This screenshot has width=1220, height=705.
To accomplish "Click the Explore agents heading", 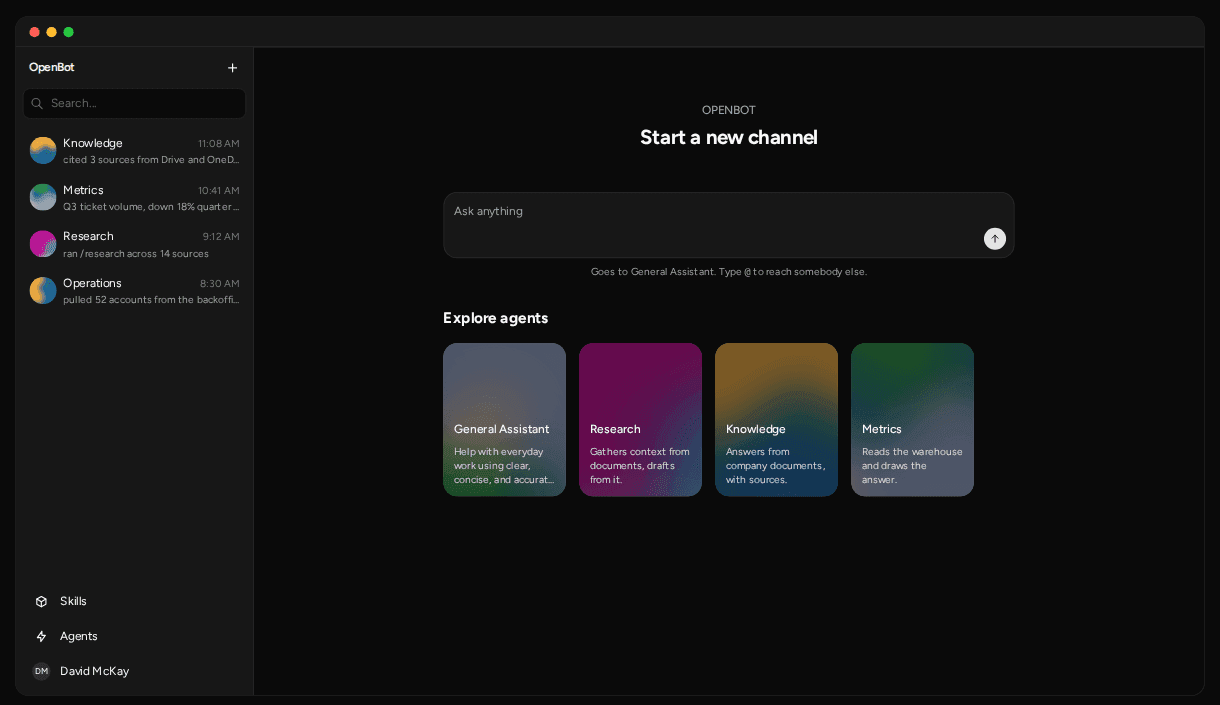I will point(496,318).
